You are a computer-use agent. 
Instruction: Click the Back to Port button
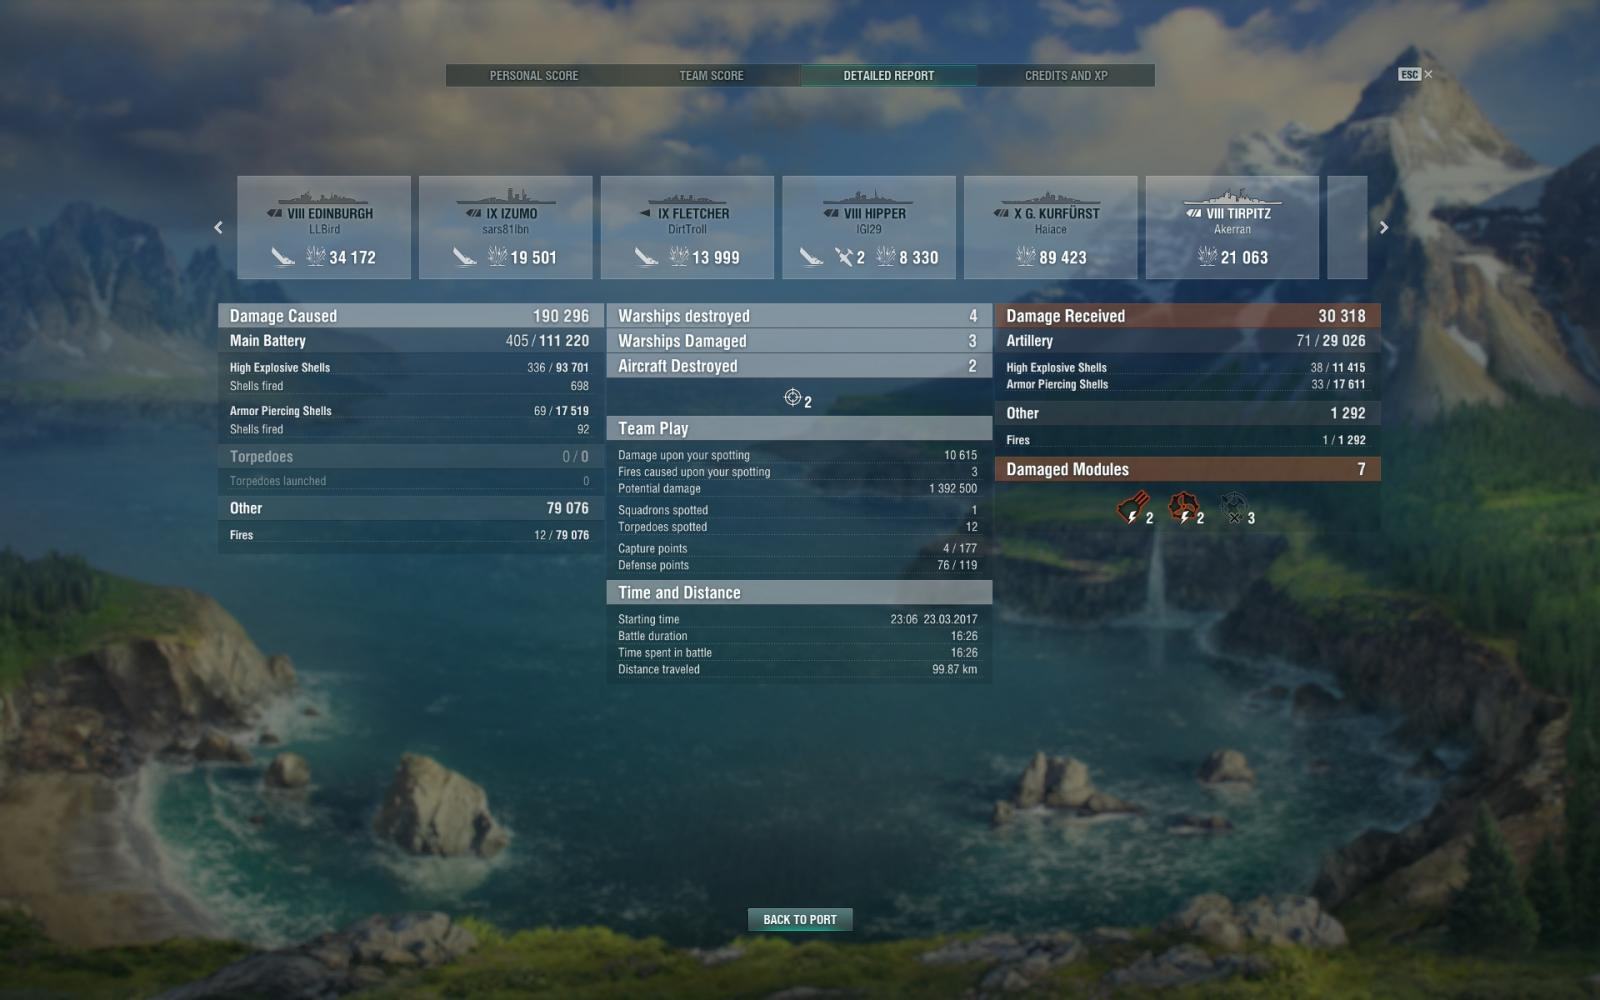coord(800,919)
